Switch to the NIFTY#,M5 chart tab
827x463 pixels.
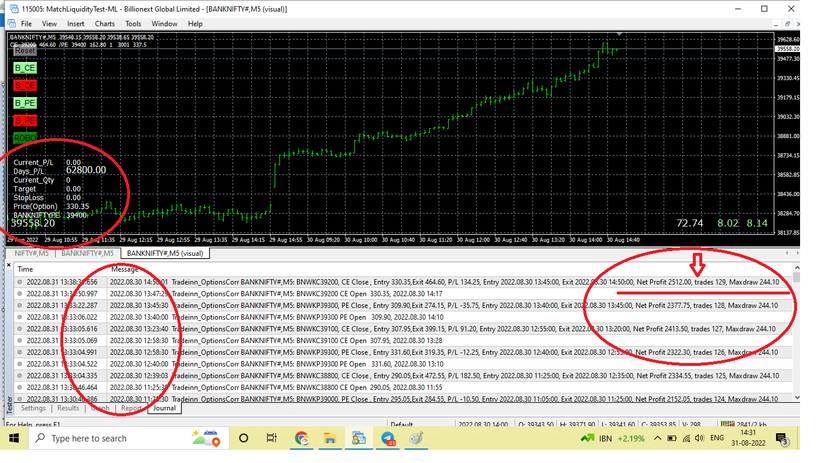coord(31,253)
